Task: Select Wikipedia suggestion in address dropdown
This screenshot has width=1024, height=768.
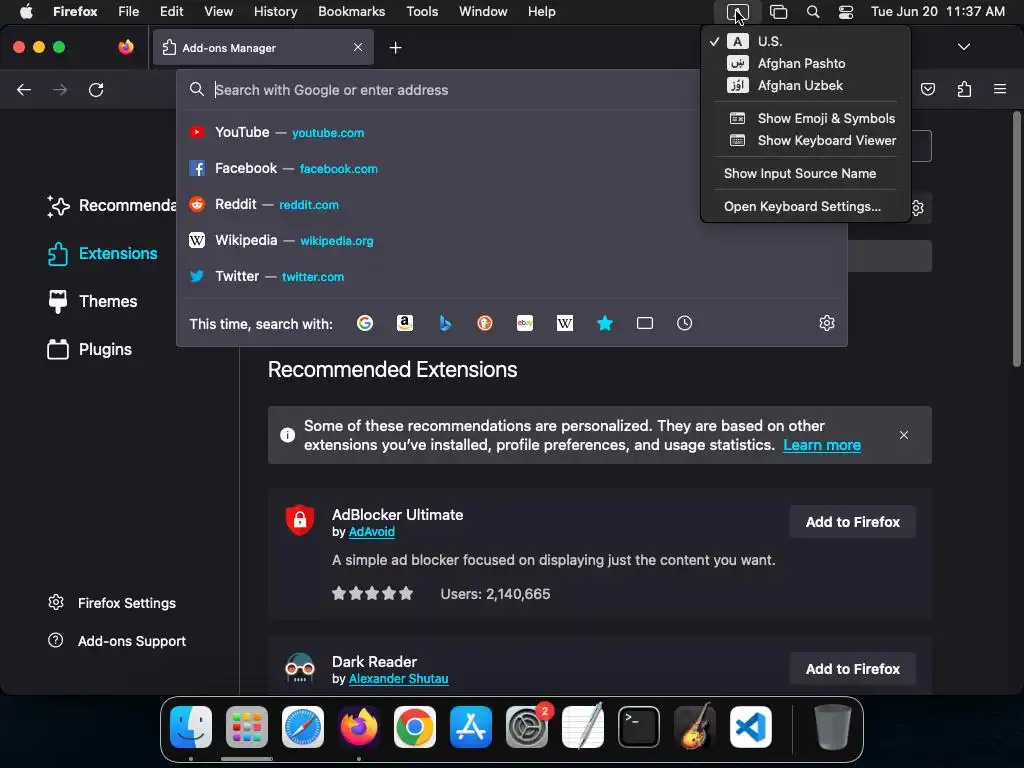Action: [512, 240]
